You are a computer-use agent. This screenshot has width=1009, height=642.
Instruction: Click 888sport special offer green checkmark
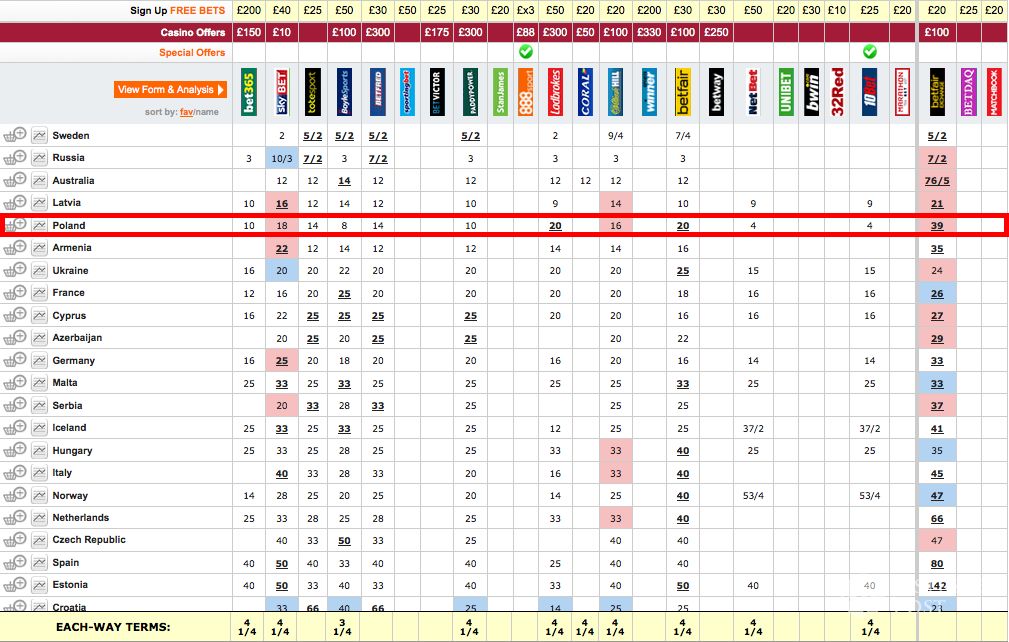tap(526, 51)
